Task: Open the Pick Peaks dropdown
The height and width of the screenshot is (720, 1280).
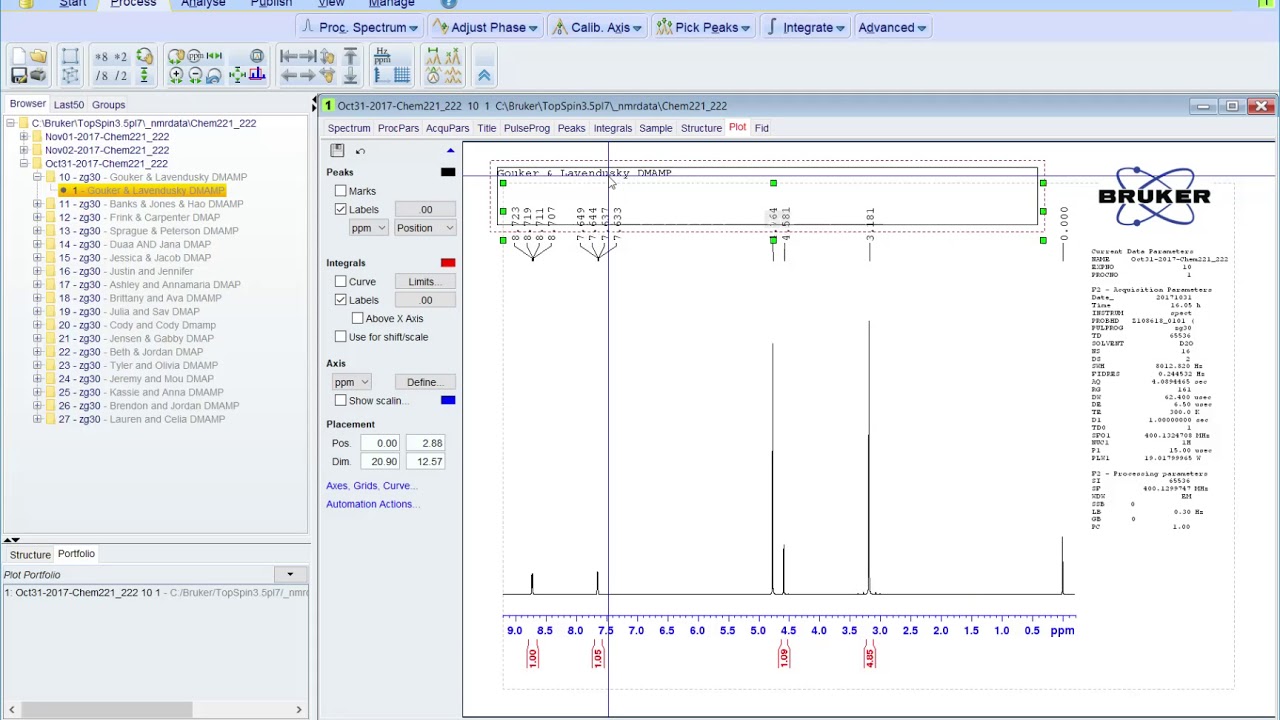Action: pos(704,27)
